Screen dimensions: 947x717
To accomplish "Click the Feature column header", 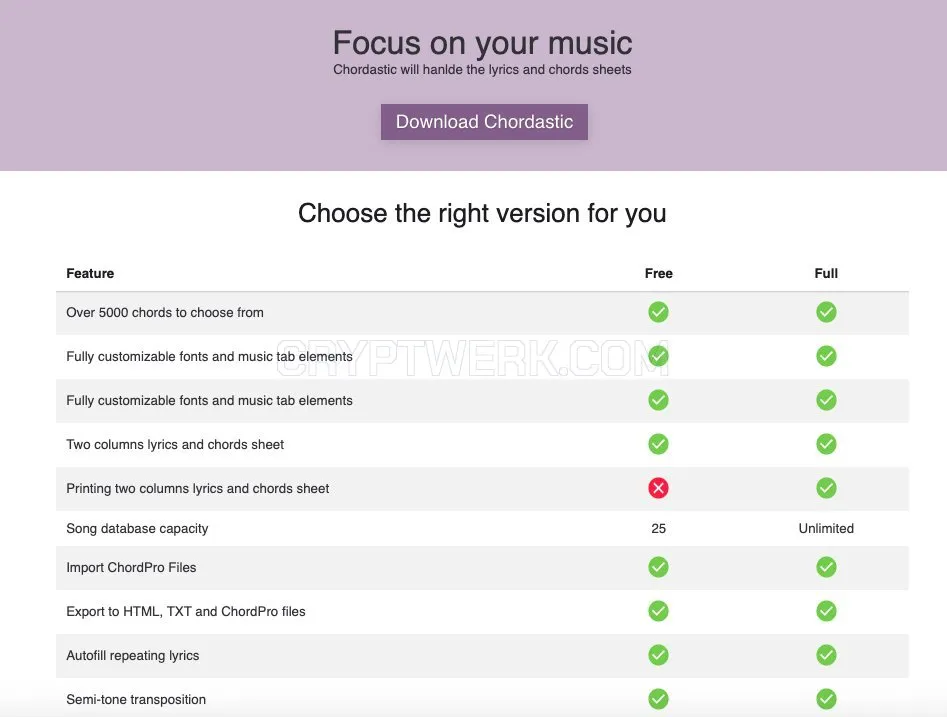I will 90,273.
